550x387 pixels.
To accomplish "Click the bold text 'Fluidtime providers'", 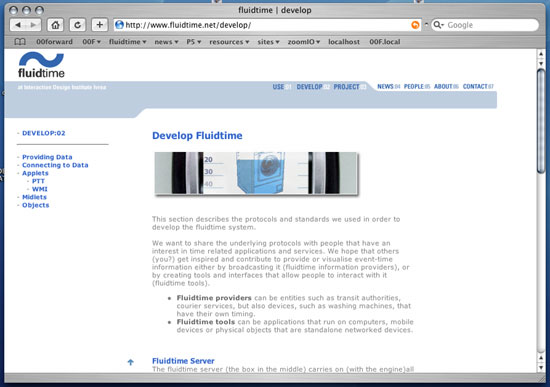I will click(214, 298).
